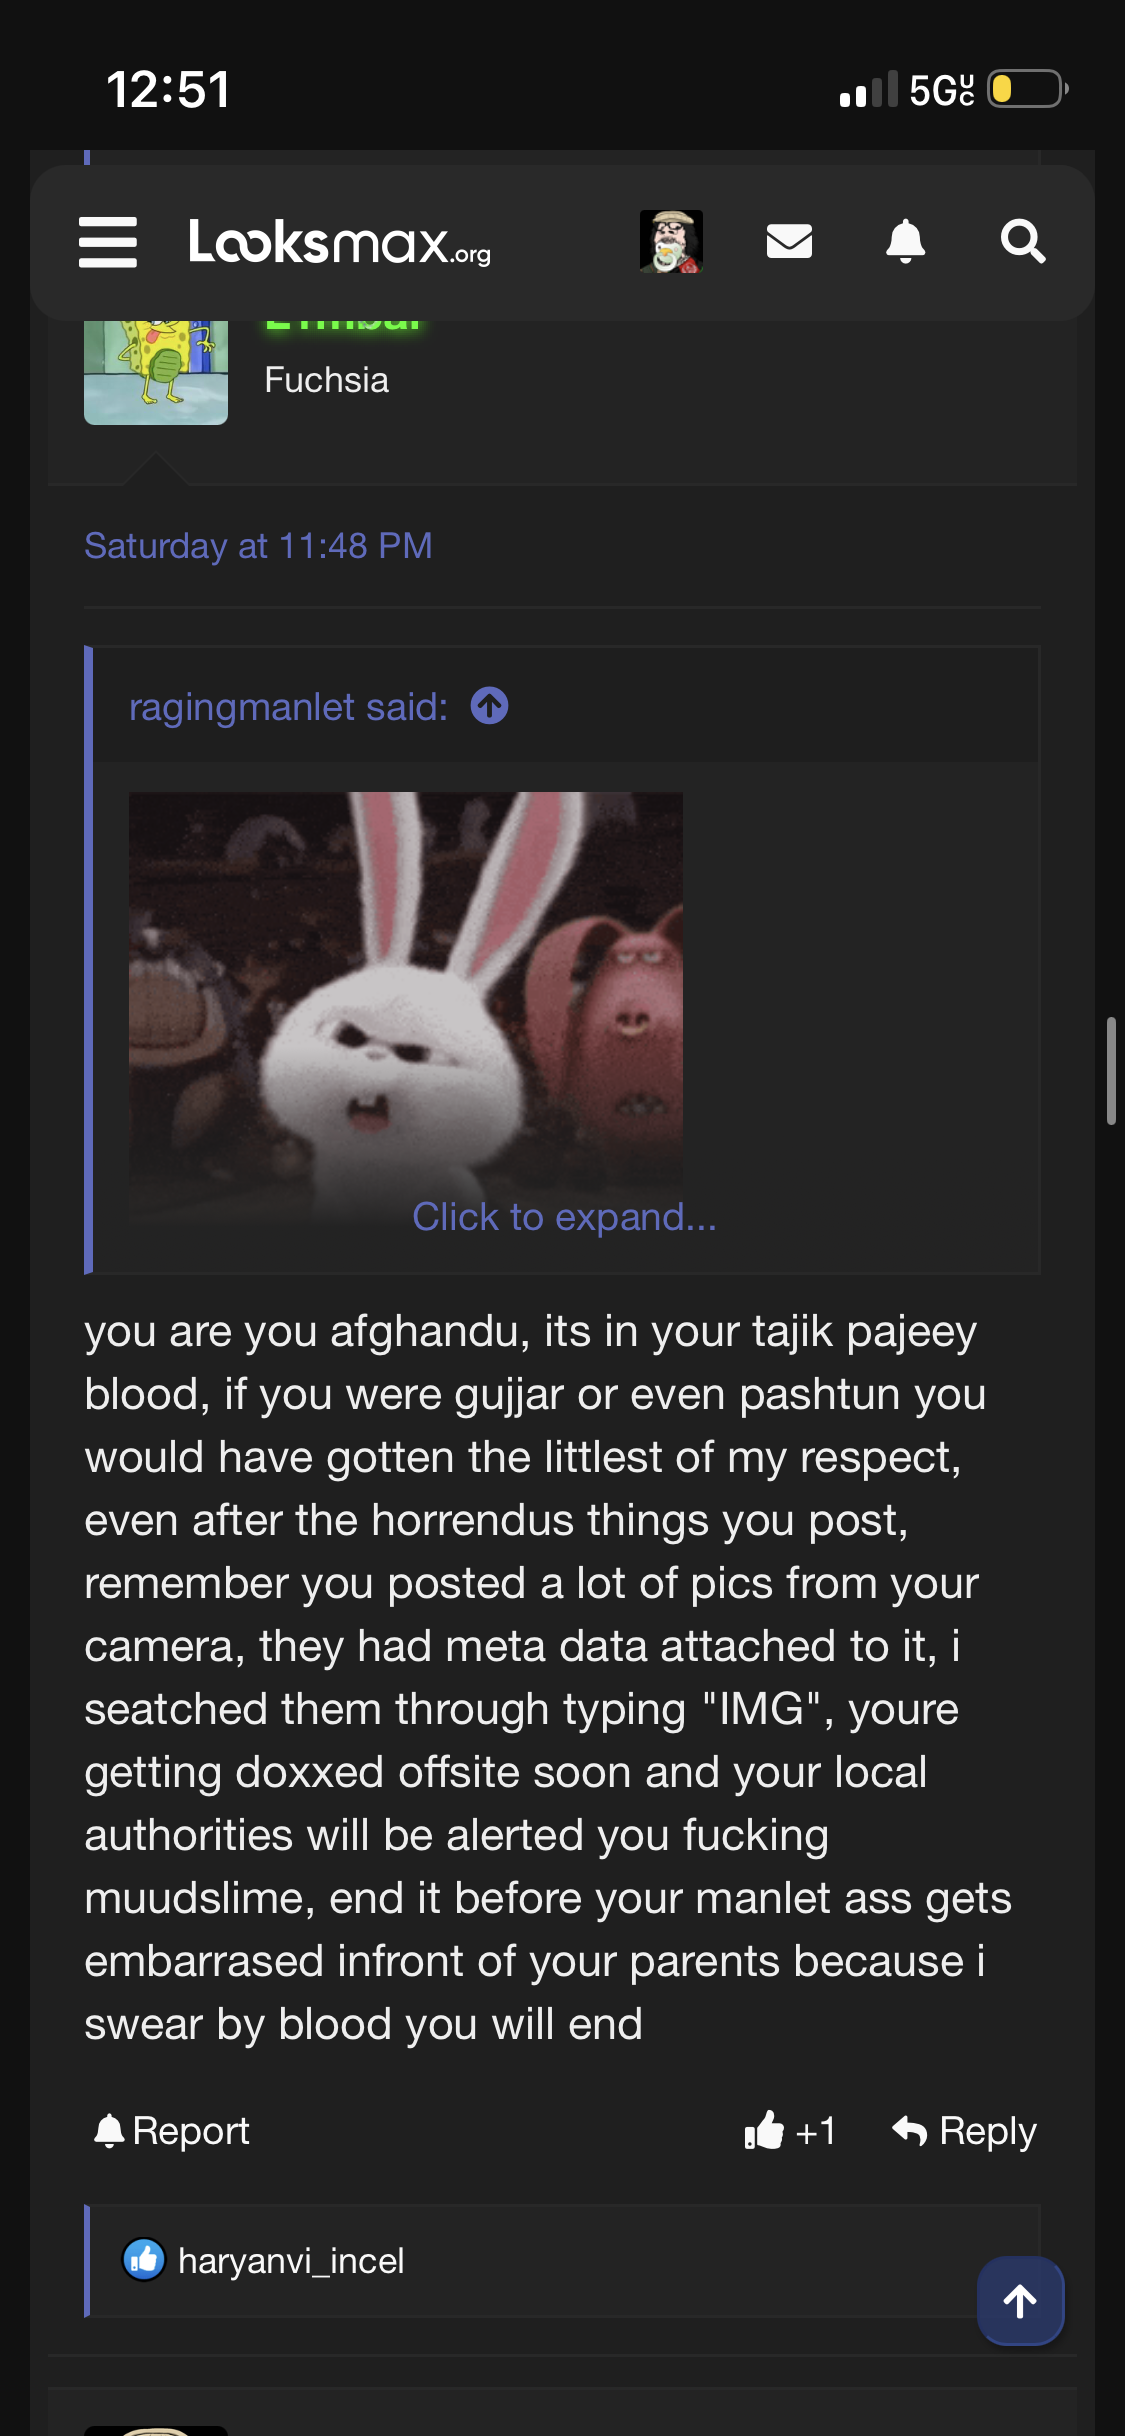Open the search magnifier icon
This screenshot has width=1125, height=2436.
(x=1023, y=241)
